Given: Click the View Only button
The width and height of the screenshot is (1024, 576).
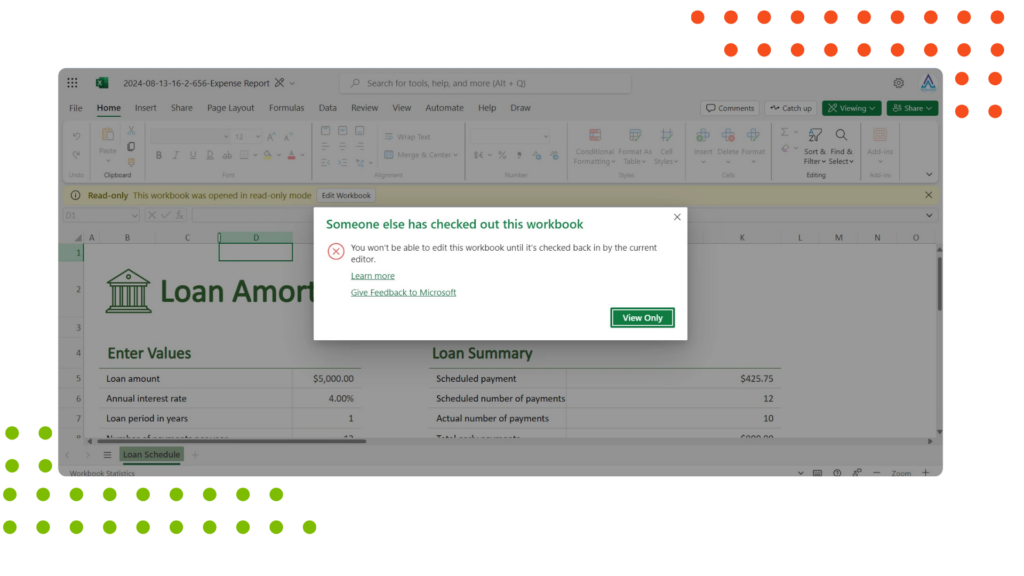Looking at the screenshot, I should point(641,317).
